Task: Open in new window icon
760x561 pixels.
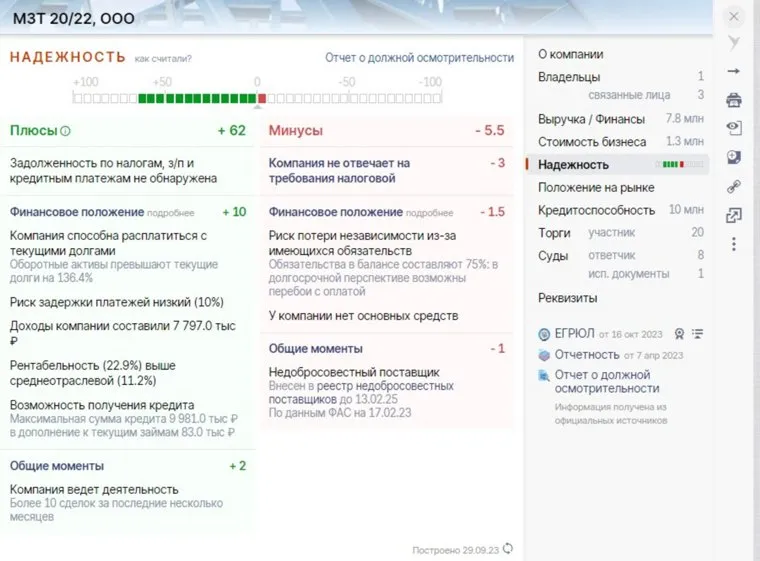Action: pyautogui.click(x=734, y=215)
